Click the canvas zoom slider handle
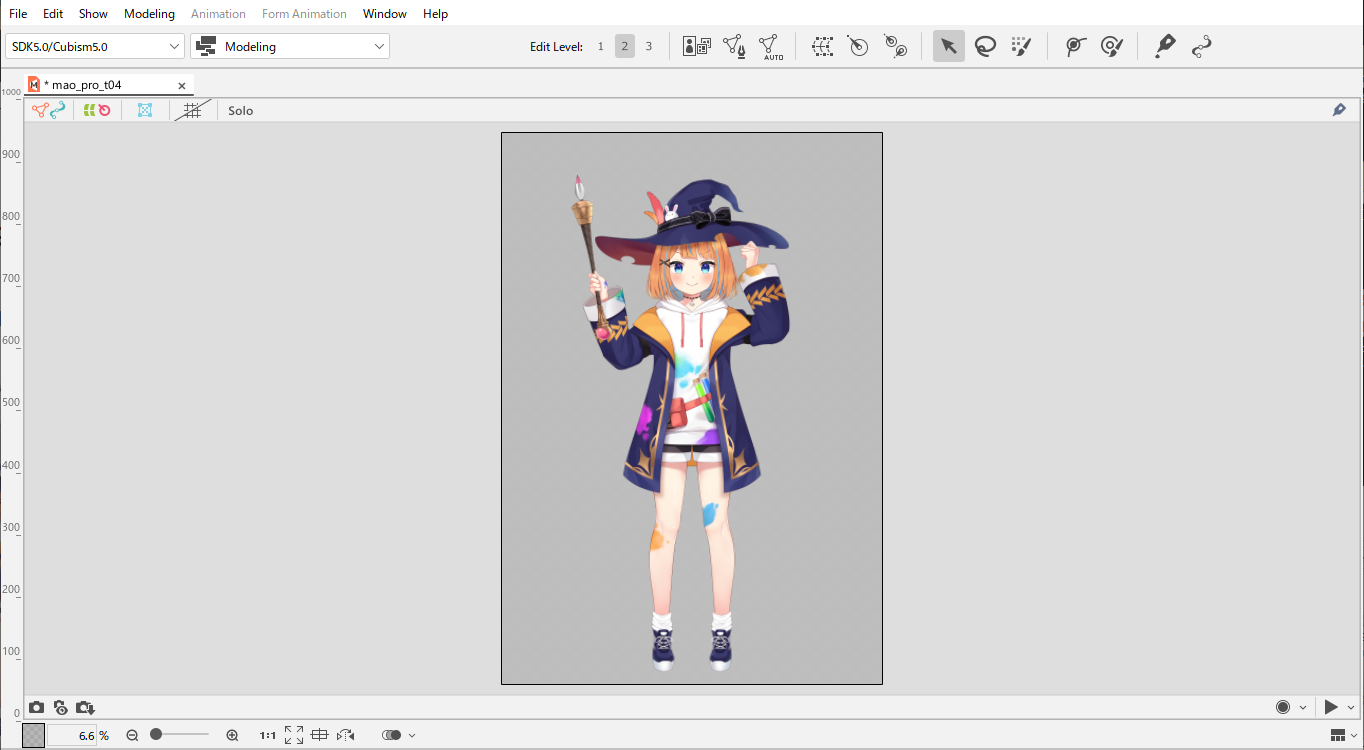The image size is (1364, 750). (x=156, y=735)
